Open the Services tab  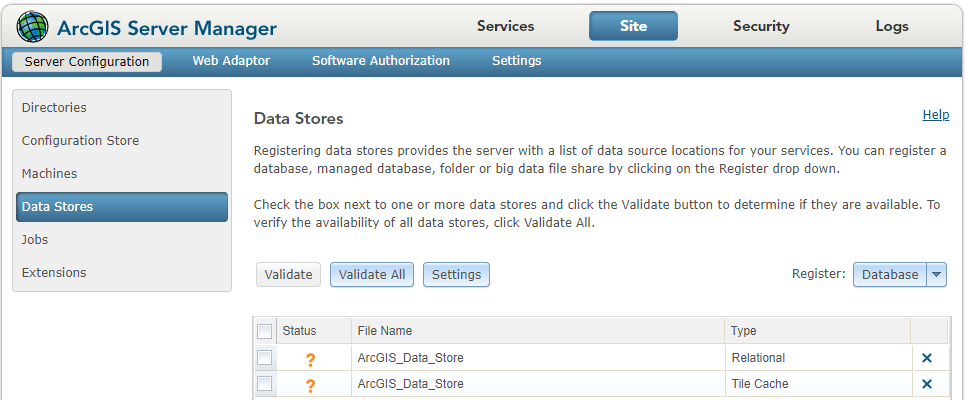click(x=505, y=26)
